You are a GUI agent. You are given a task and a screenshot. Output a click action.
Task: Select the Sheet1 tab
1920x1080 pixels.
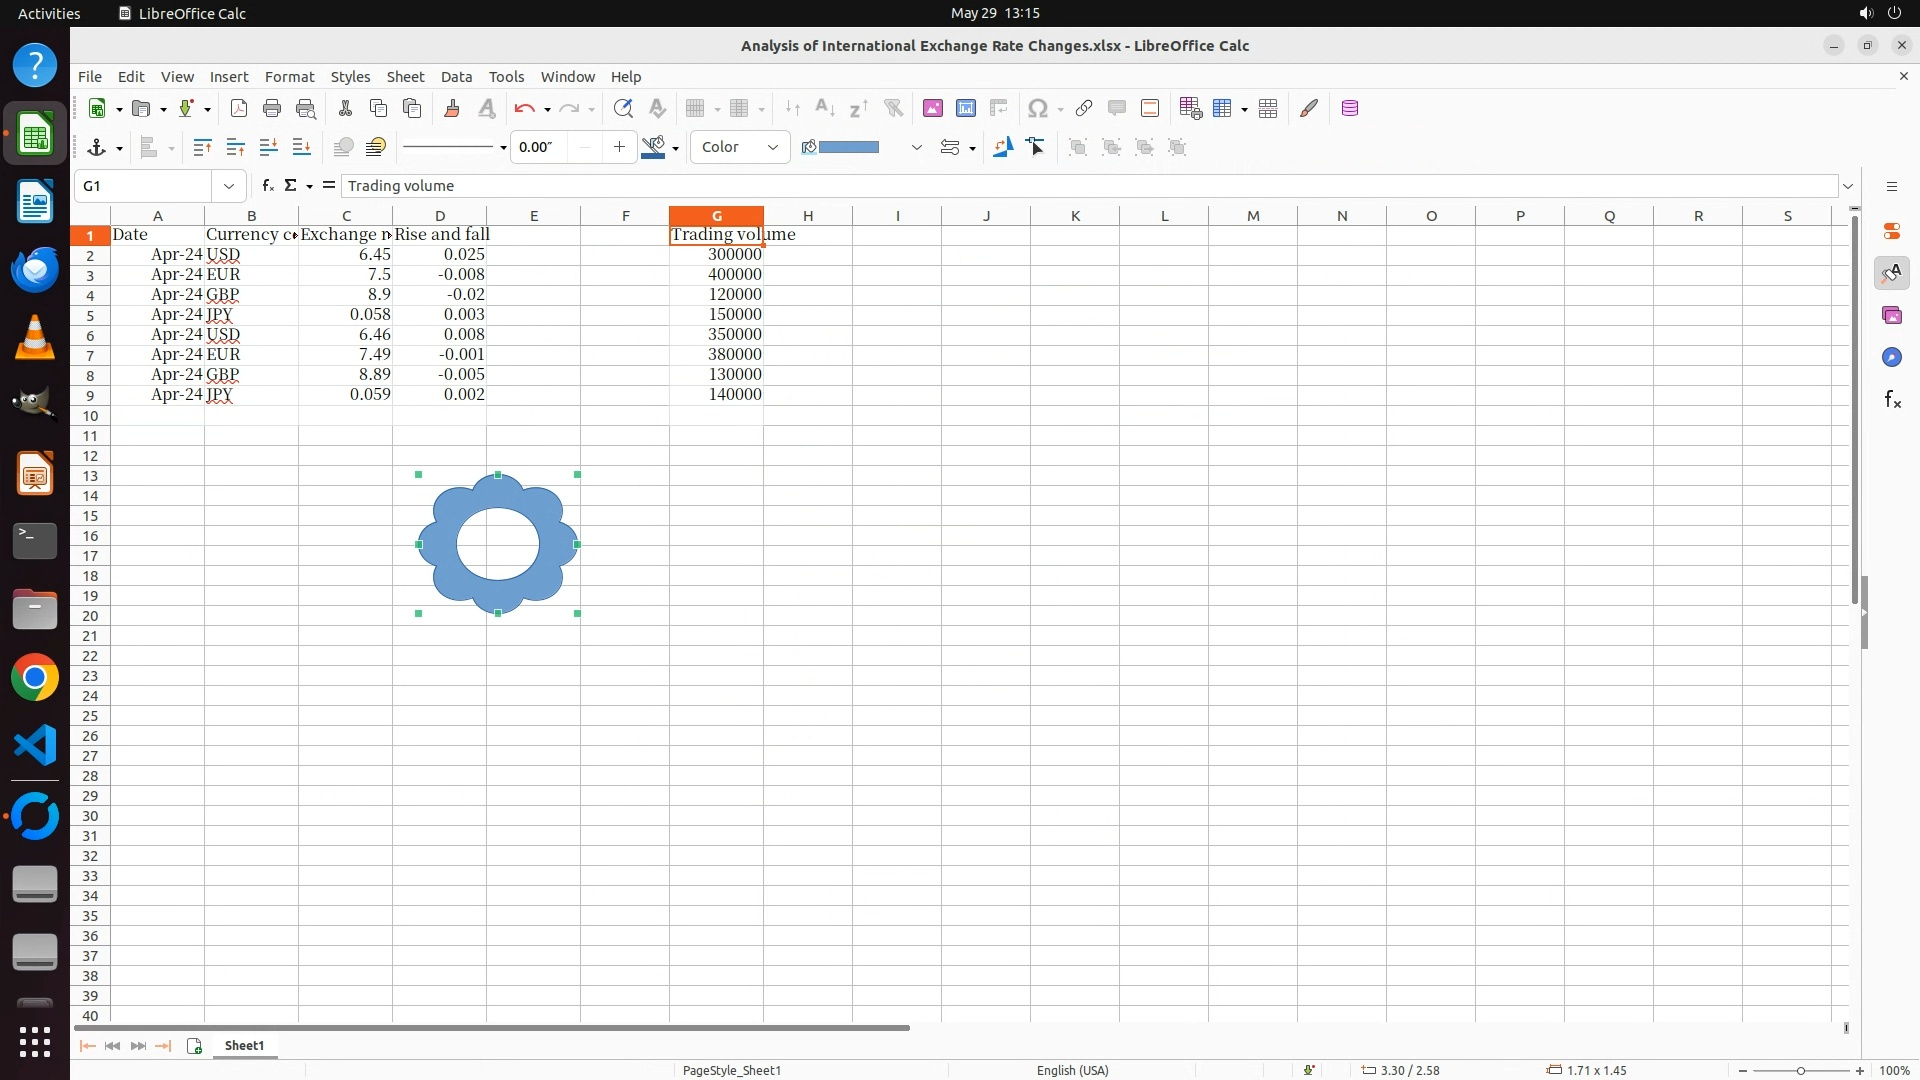(244, 1046)
